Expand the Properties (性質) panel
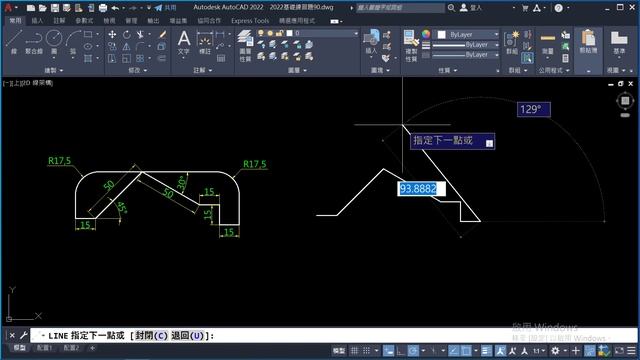The height and width of the screenshot is (360, 640). 447,70
